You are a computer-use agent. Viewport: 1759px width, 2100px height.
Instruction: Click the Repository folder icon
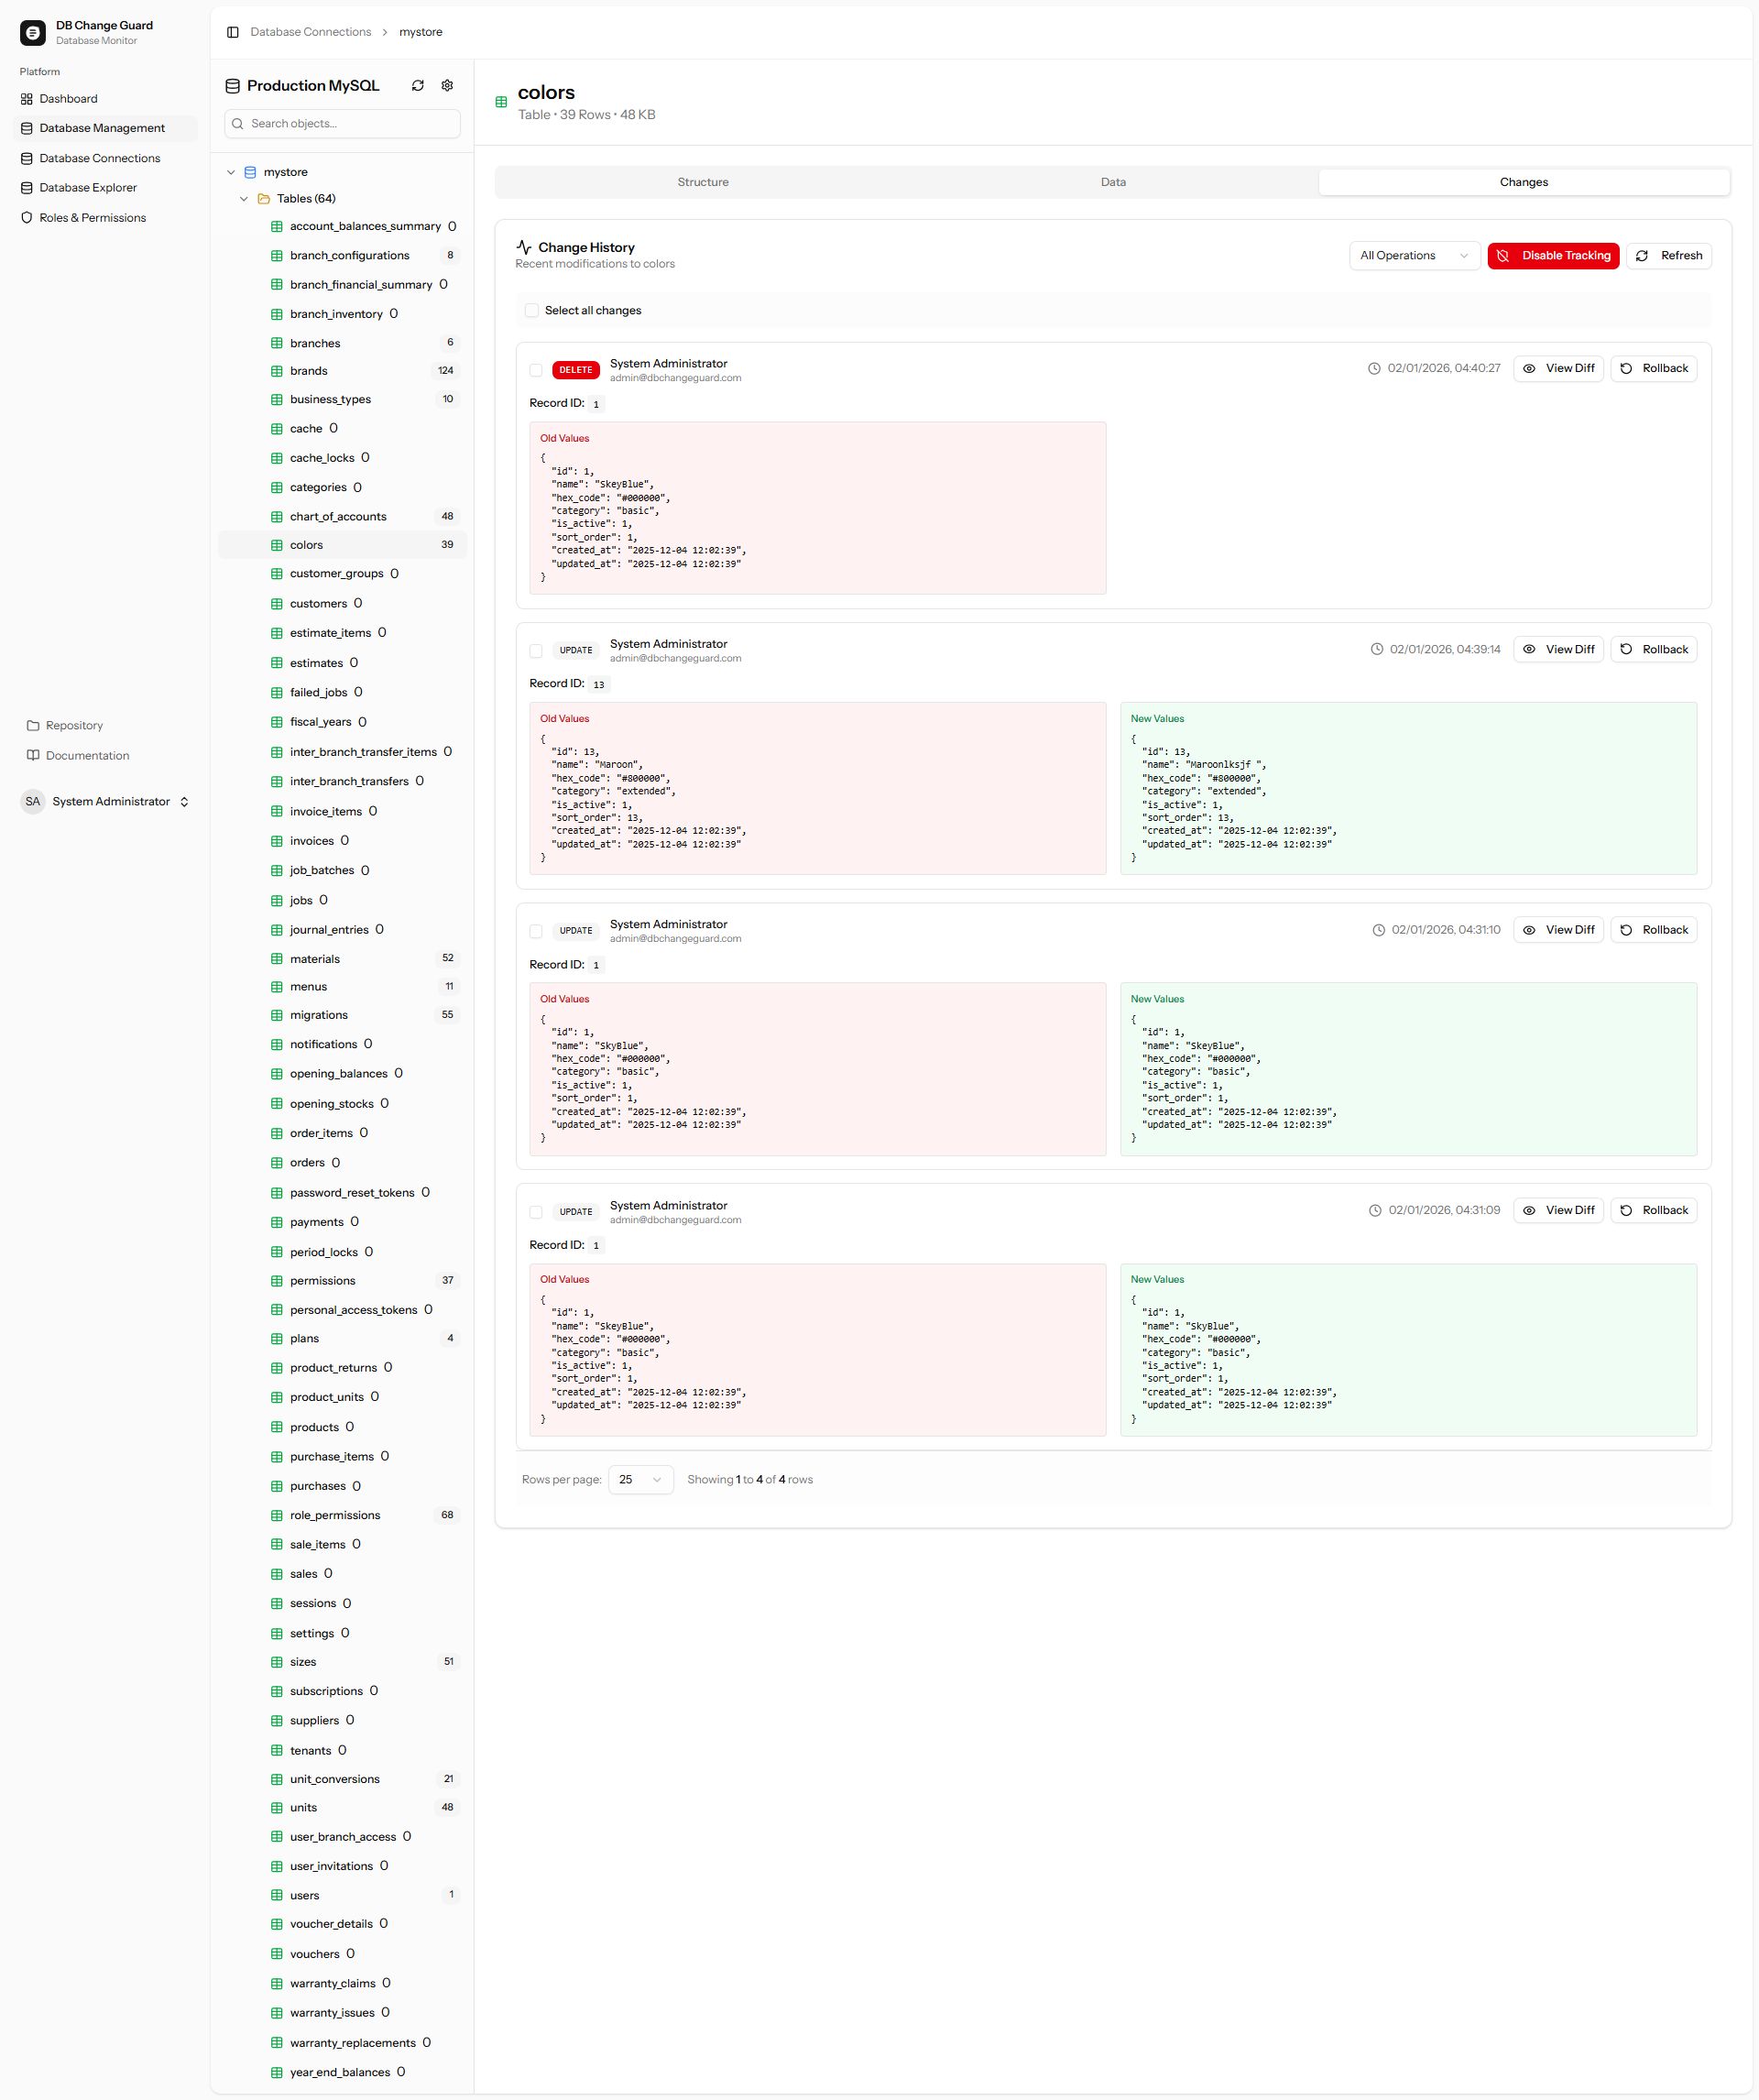pos(33,726)
